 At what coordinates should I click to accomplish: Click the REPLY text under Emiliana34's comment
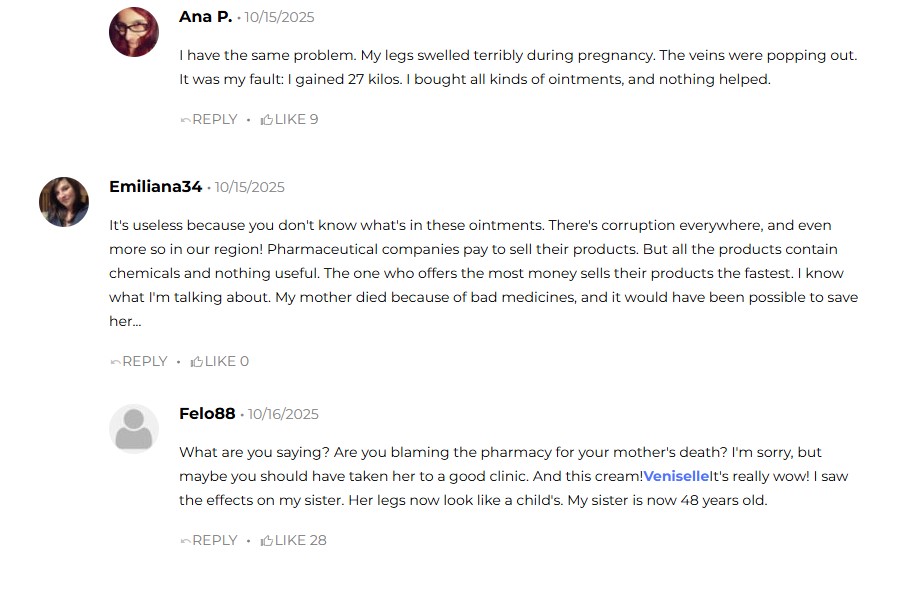point(144,362)
